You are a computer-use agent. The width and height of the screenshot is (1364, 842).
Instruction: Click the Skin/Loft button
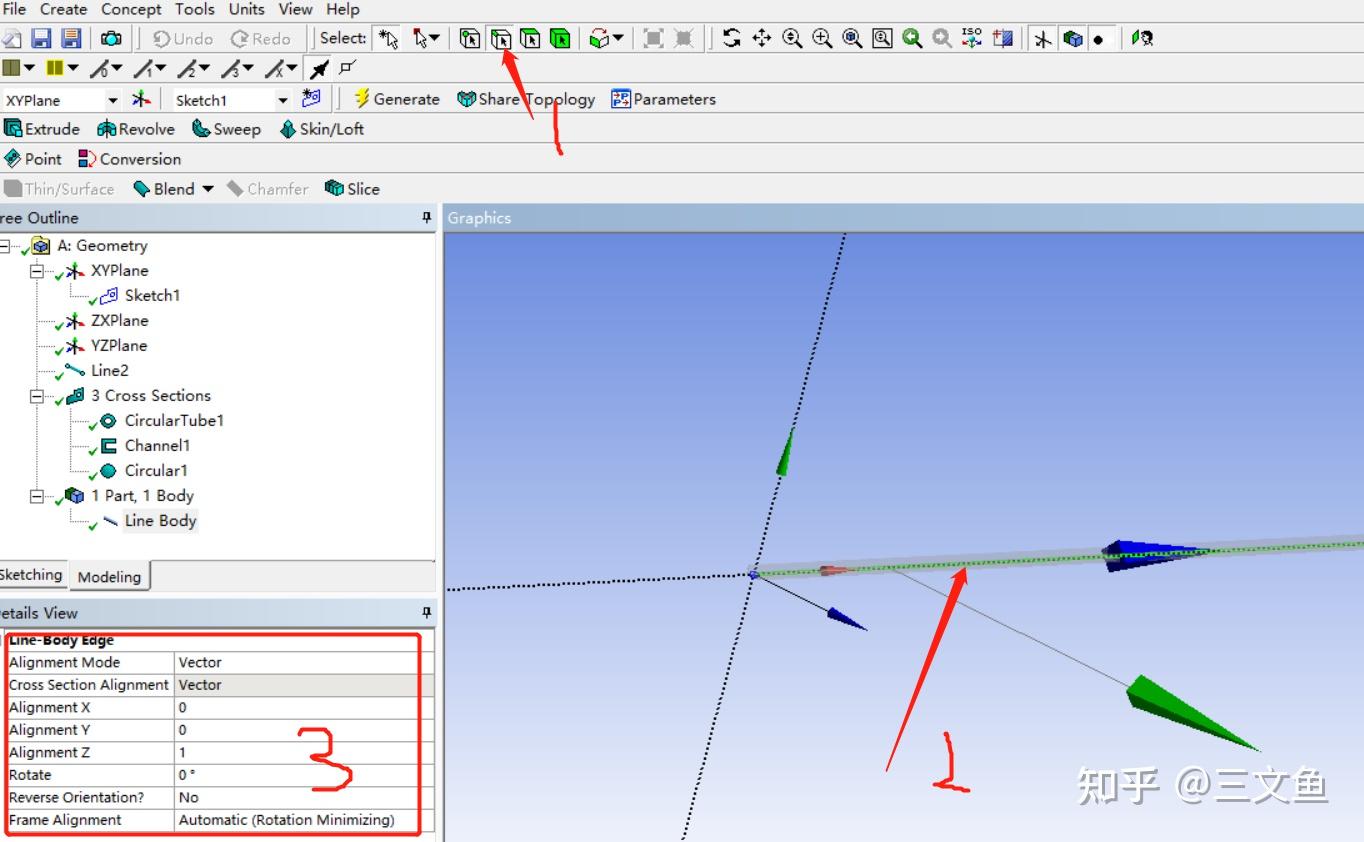point(321,129)
